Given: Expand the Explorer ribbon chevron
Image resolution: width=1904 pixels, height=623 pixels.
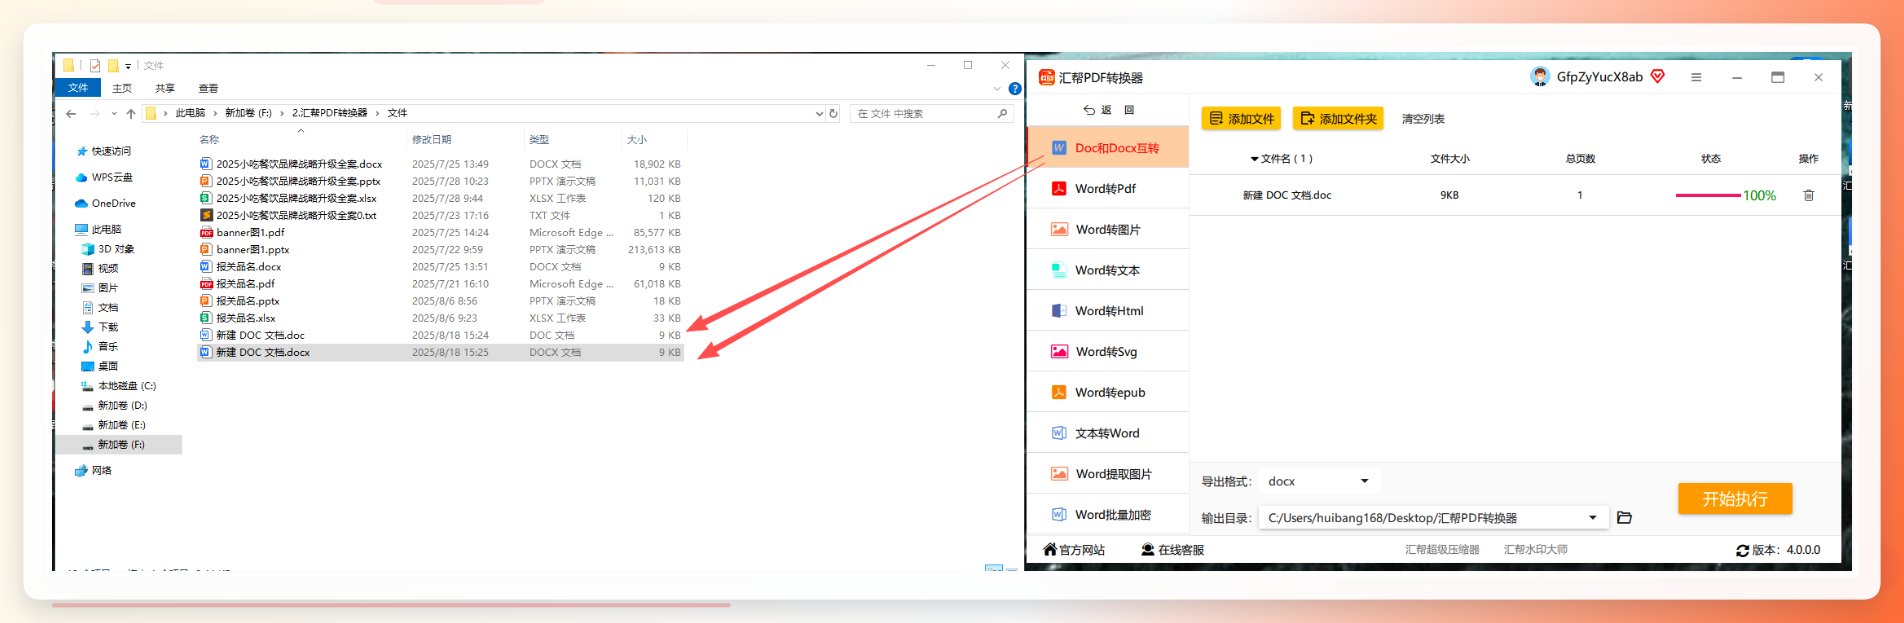Looking at the screenshot, I should pyautogui.click(x=997, y=89).
